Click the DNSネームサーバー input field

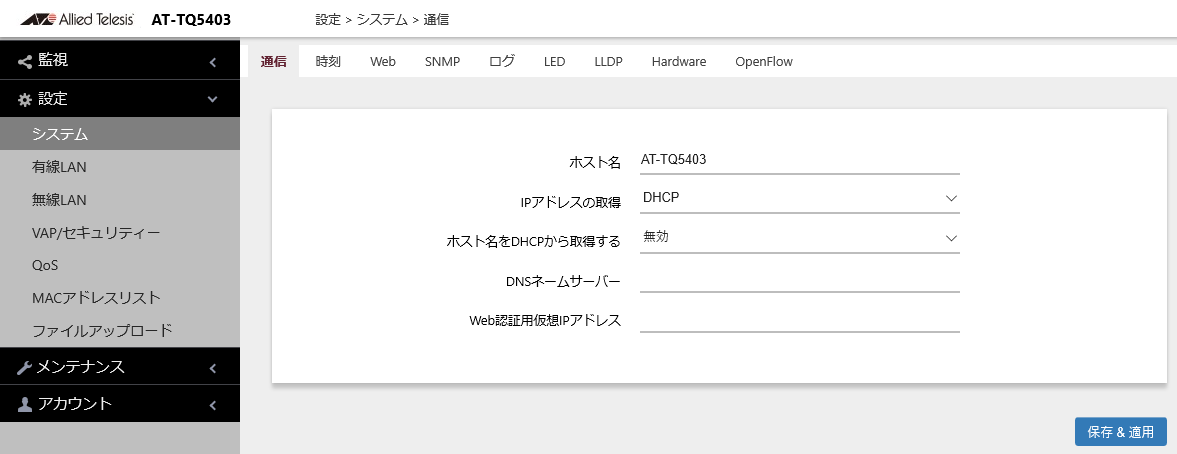799,279
